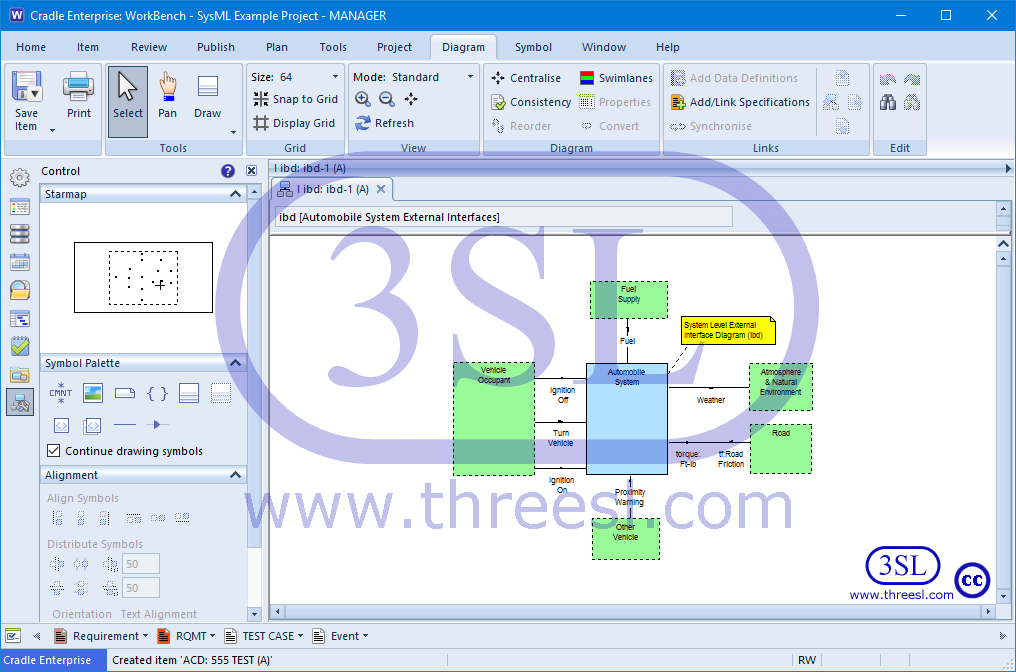The width and height of the screenshot is (1016, 672).
Task: Click the redo arrow in Edit group
Action: click(912, 79)
